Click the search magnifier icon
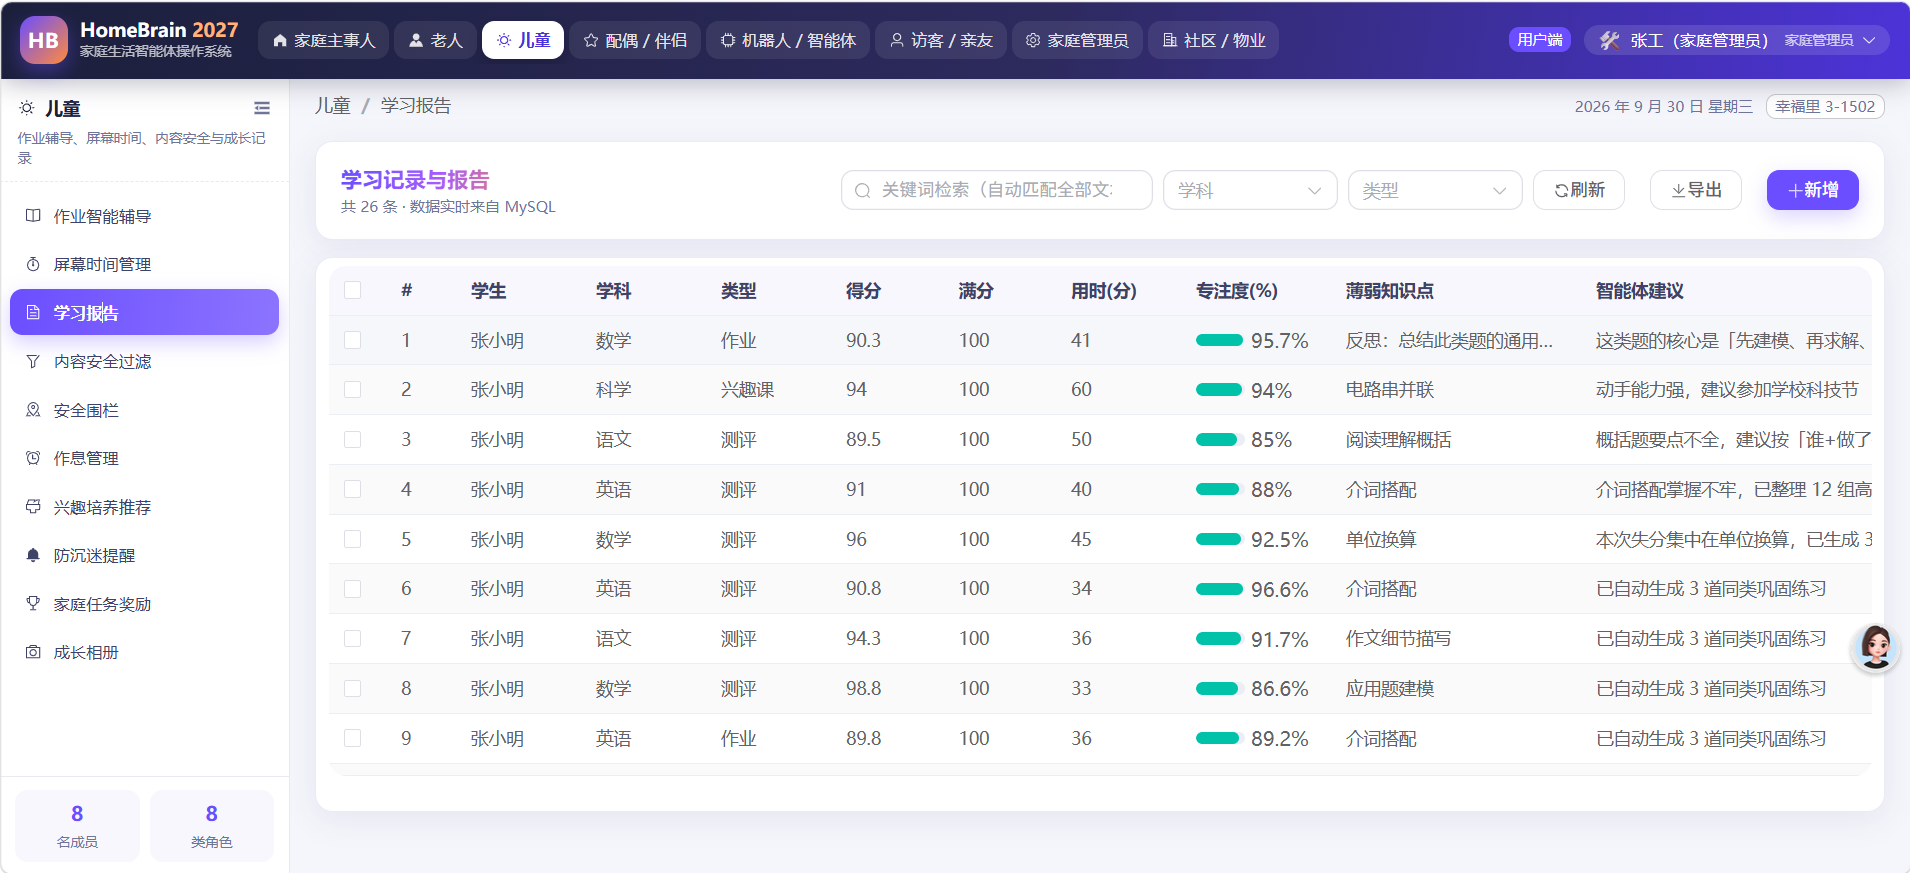Screen dimensions: 1910x873 (x=862, y=191)
